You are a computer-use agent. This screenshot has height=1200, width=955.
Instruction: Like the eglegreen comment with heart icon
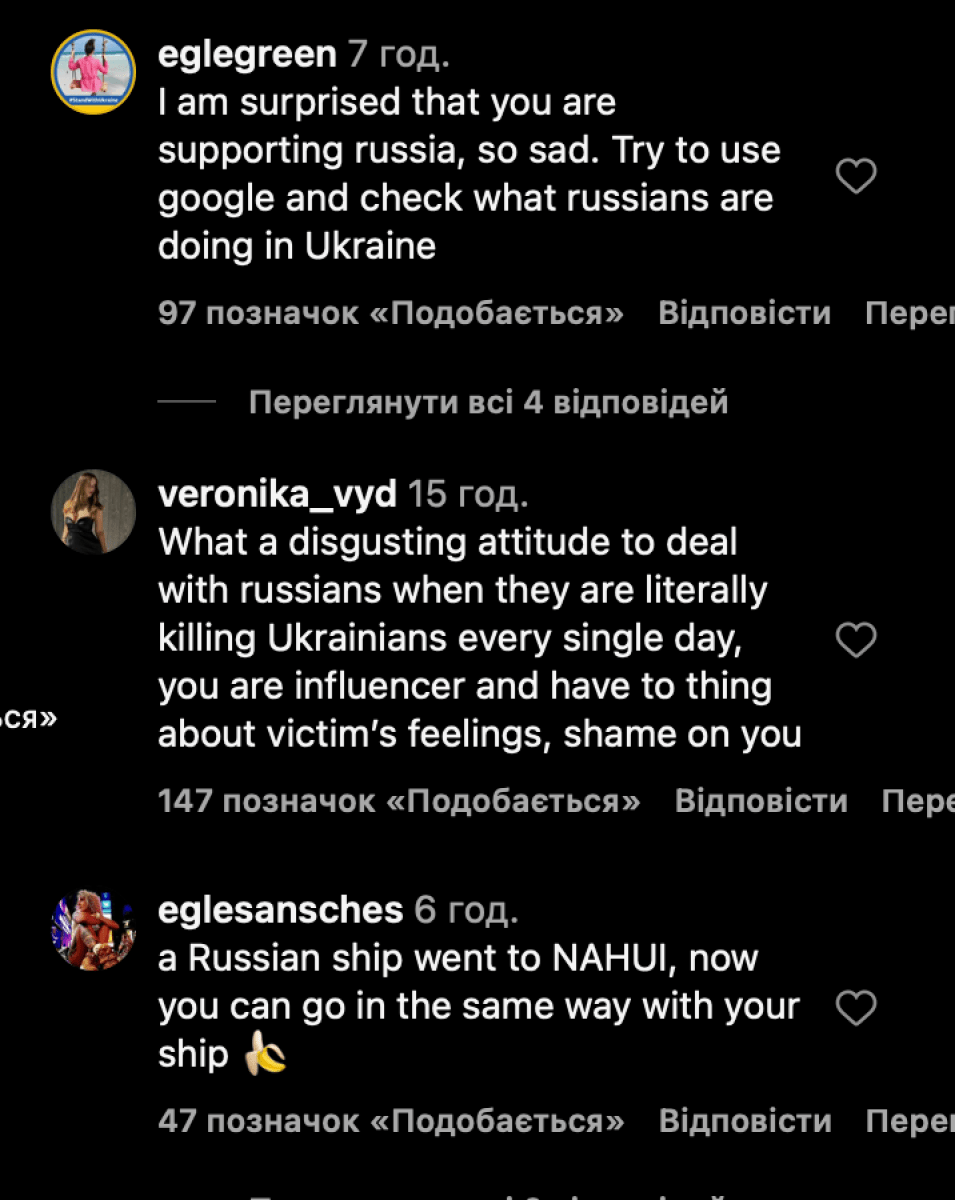coord(855,177)
